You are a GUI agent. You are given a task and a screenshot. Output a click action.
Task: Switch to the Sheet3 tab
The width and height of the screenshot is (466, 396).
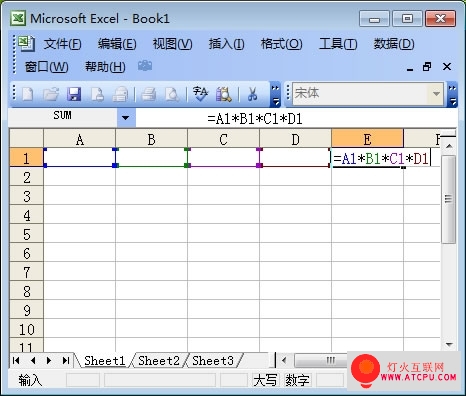(x=213, y=361)
